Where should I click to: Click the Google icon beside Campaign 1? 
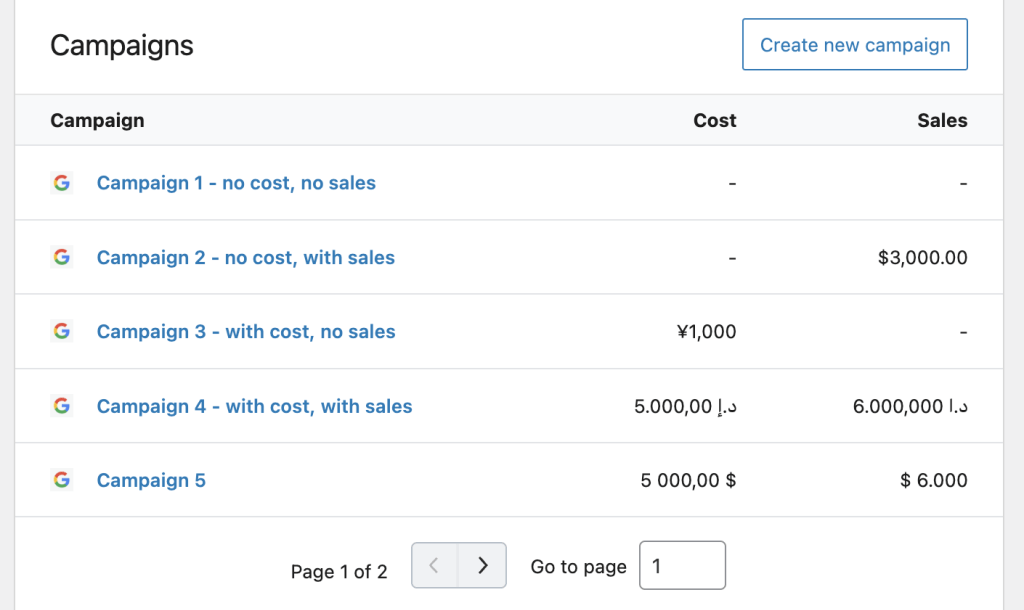click(62, 183)
